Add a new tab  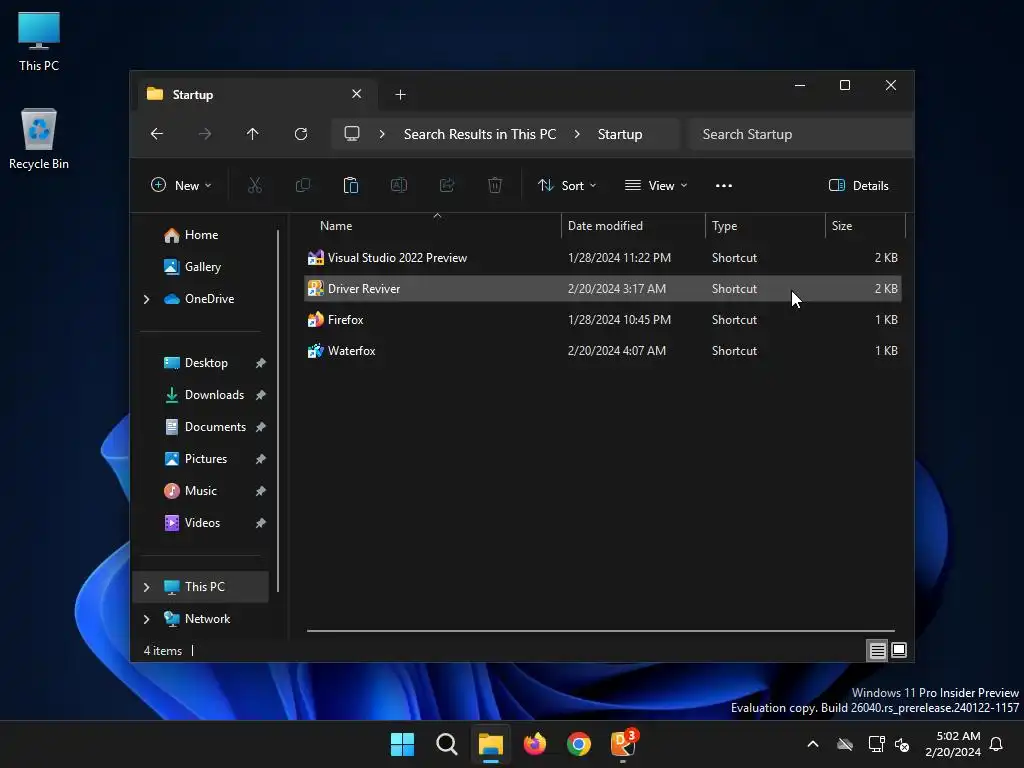point(400,95)
